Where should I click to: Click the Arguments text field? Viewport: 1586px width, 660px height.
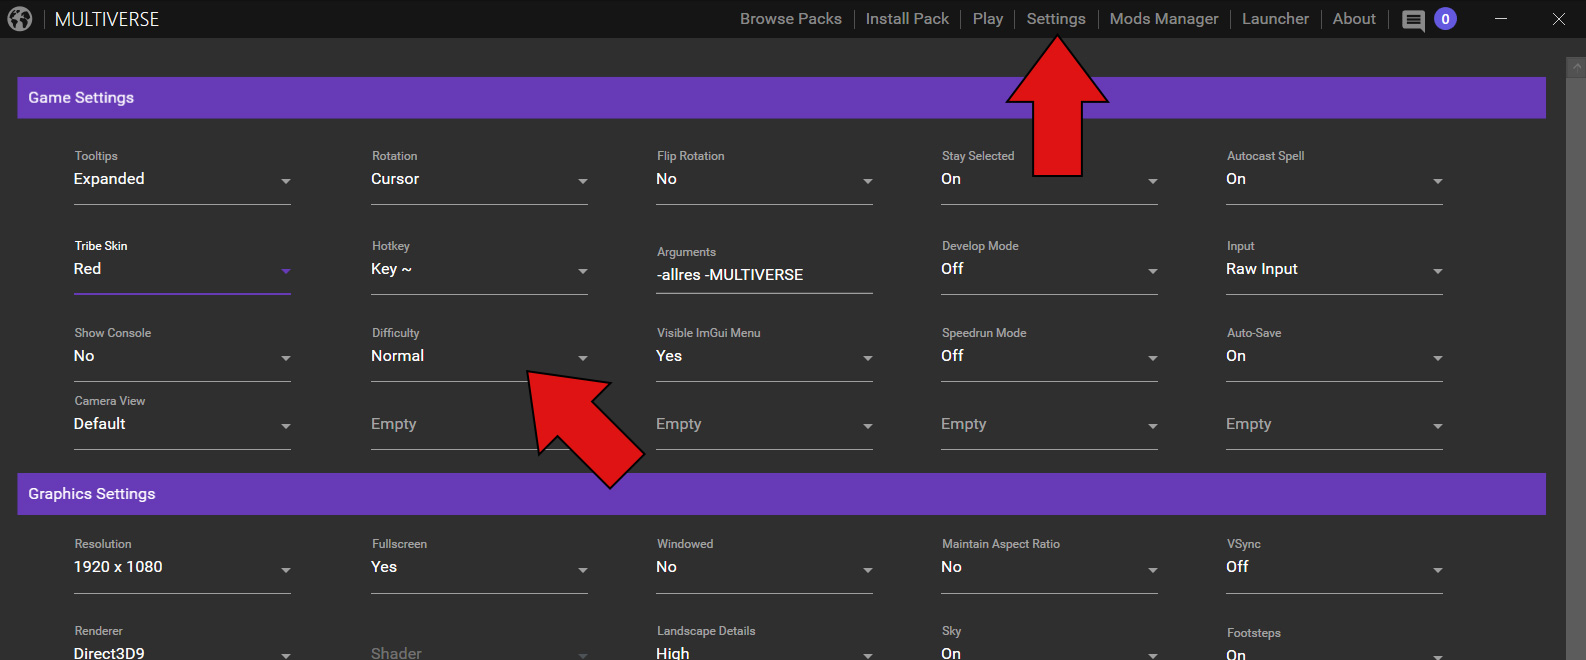[x=764, y=275]
